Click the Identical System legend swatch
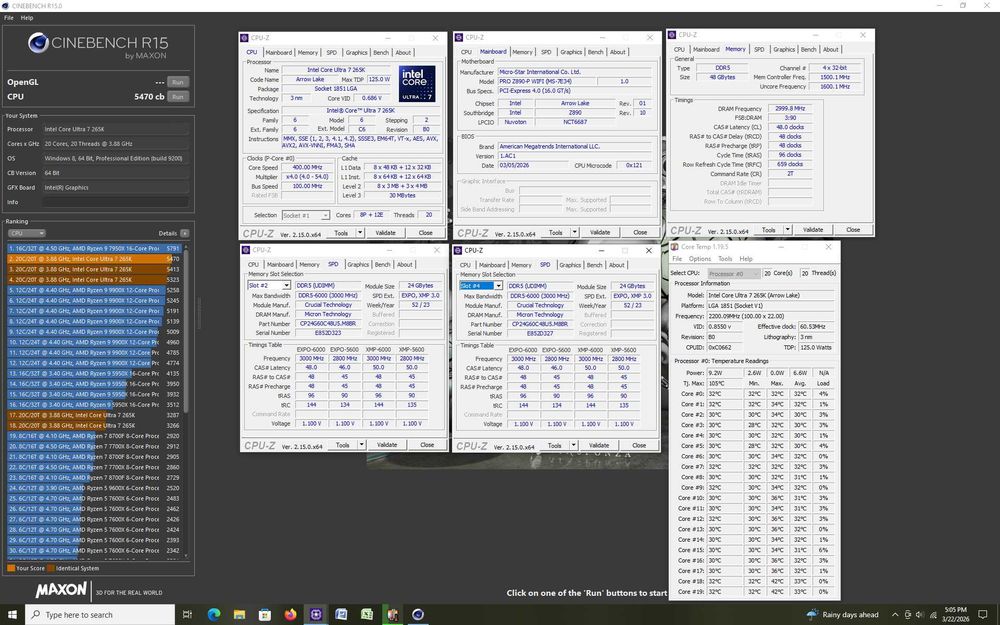This screenshot has height=625, width=1000. [x=51, y=568]
